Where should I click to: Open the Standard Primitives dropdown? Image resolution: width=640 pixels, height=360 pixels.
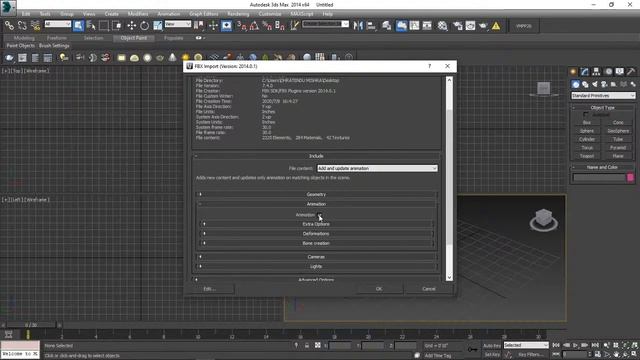(x=603, y=96)
